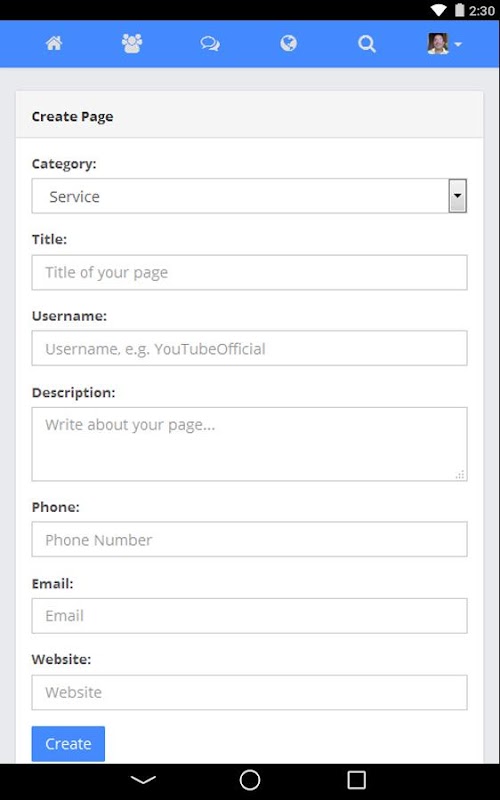Open the Category dropdown arrow
The width and height of the screenshot is (500, 800).
pyautogui.click(x=458, y=196)
